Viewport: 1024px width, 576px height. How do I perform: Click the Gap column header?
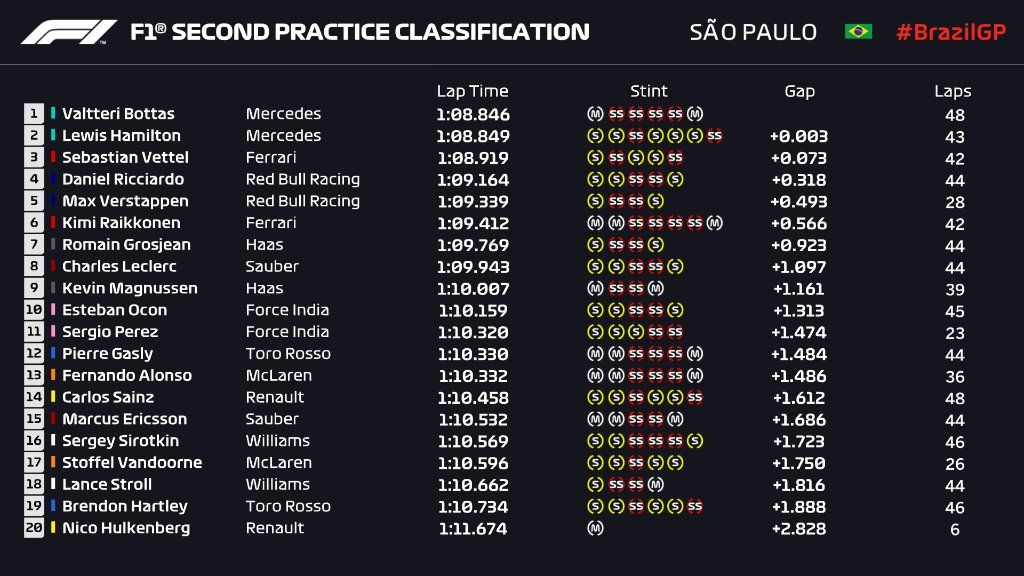[799, 91]
